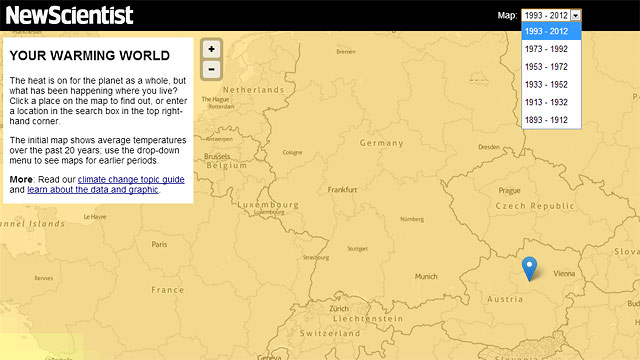The width and height of the screenshot is (640, 360).
Task: Collapse the Map dropdown arrow
Action: click(576, 16)
